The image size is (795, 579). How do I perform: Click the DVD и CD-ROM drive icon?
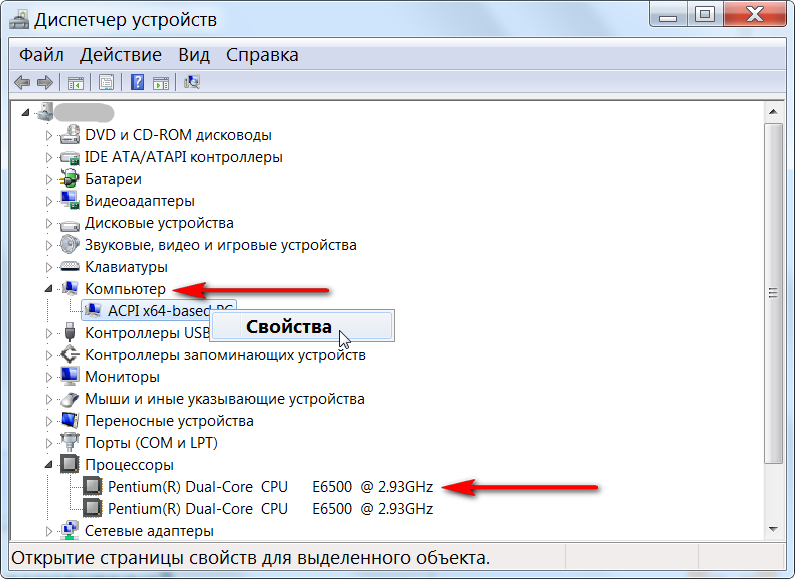[x=69, y=135]
